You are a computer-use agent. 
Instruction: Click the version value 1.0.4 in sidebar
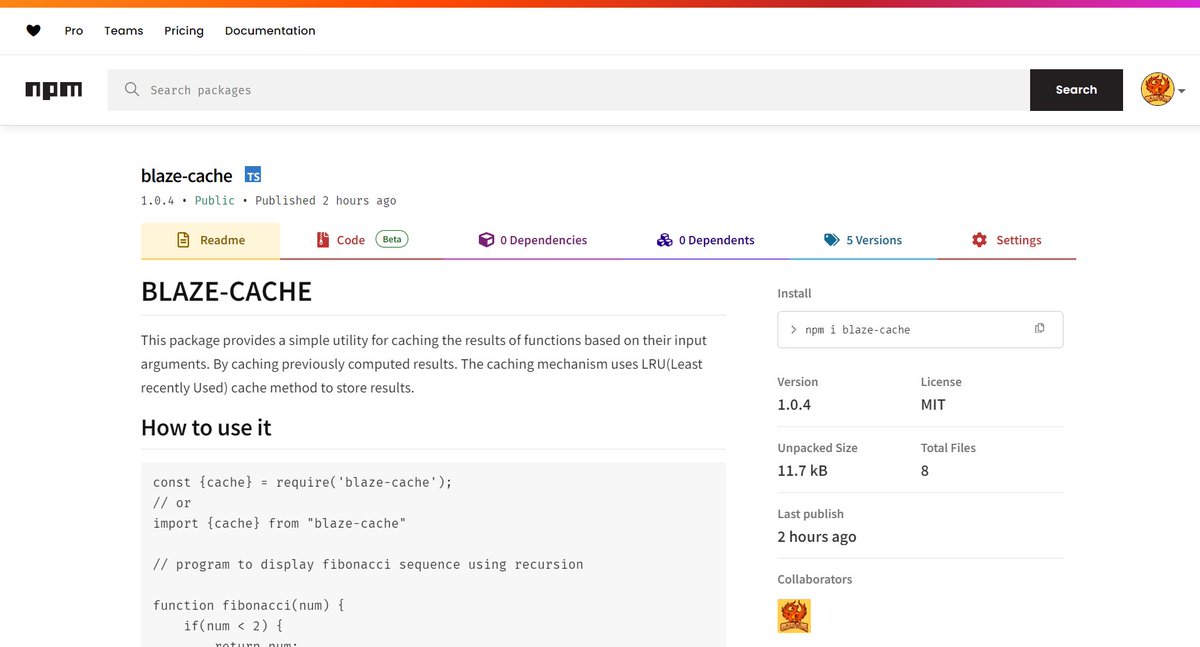pos(794,405)
